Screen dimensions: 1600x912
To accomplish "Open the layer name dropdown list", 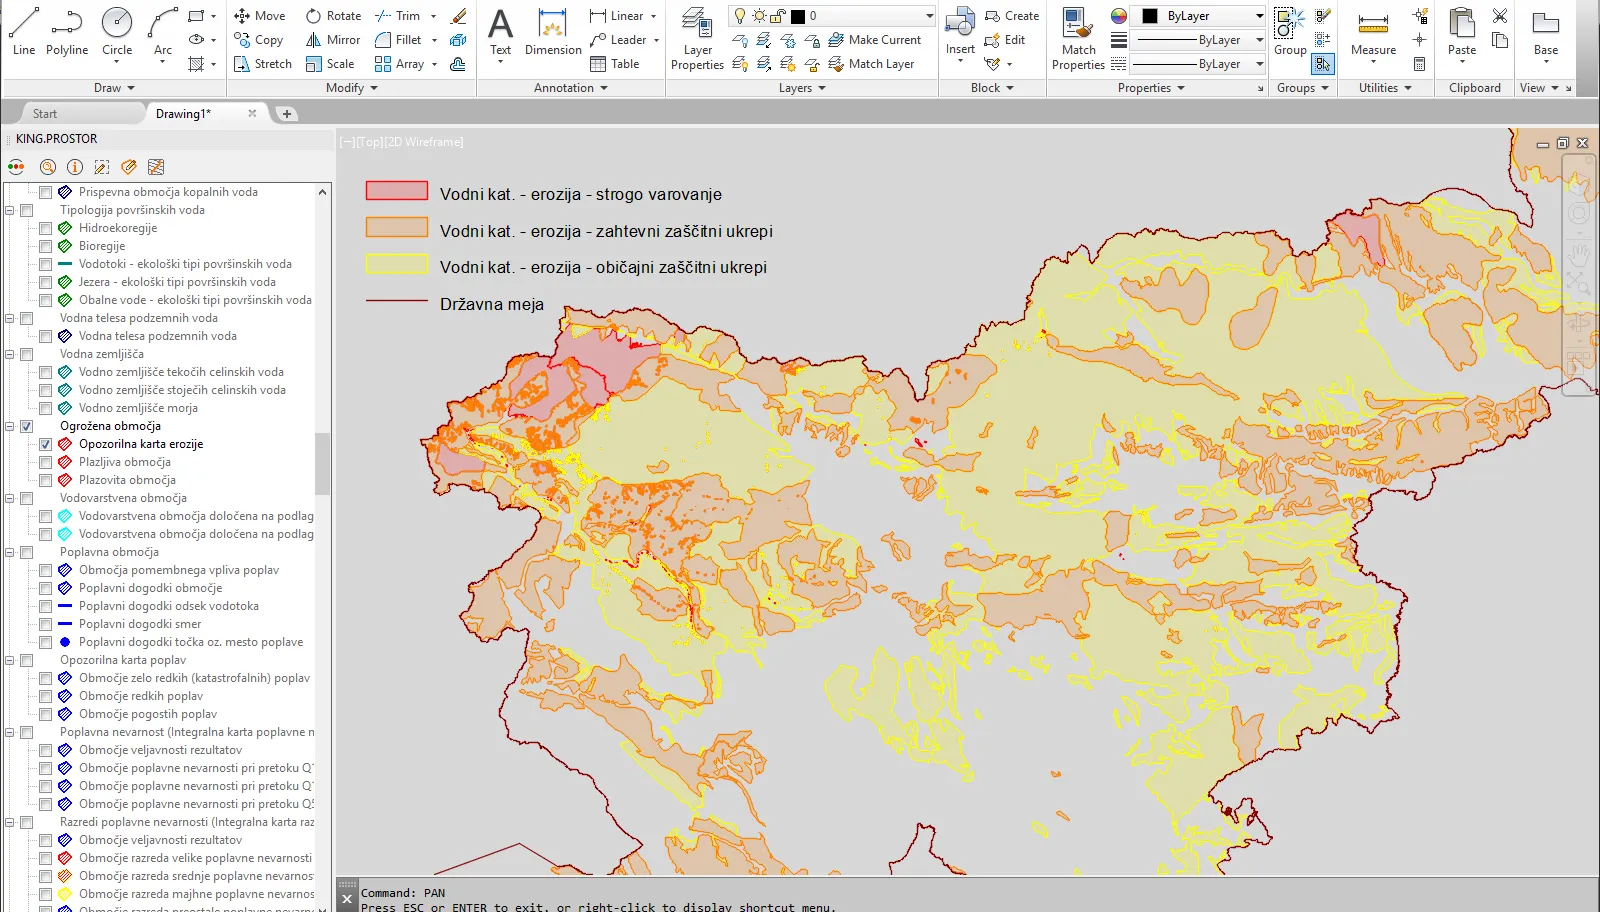I will coord(929,16).
